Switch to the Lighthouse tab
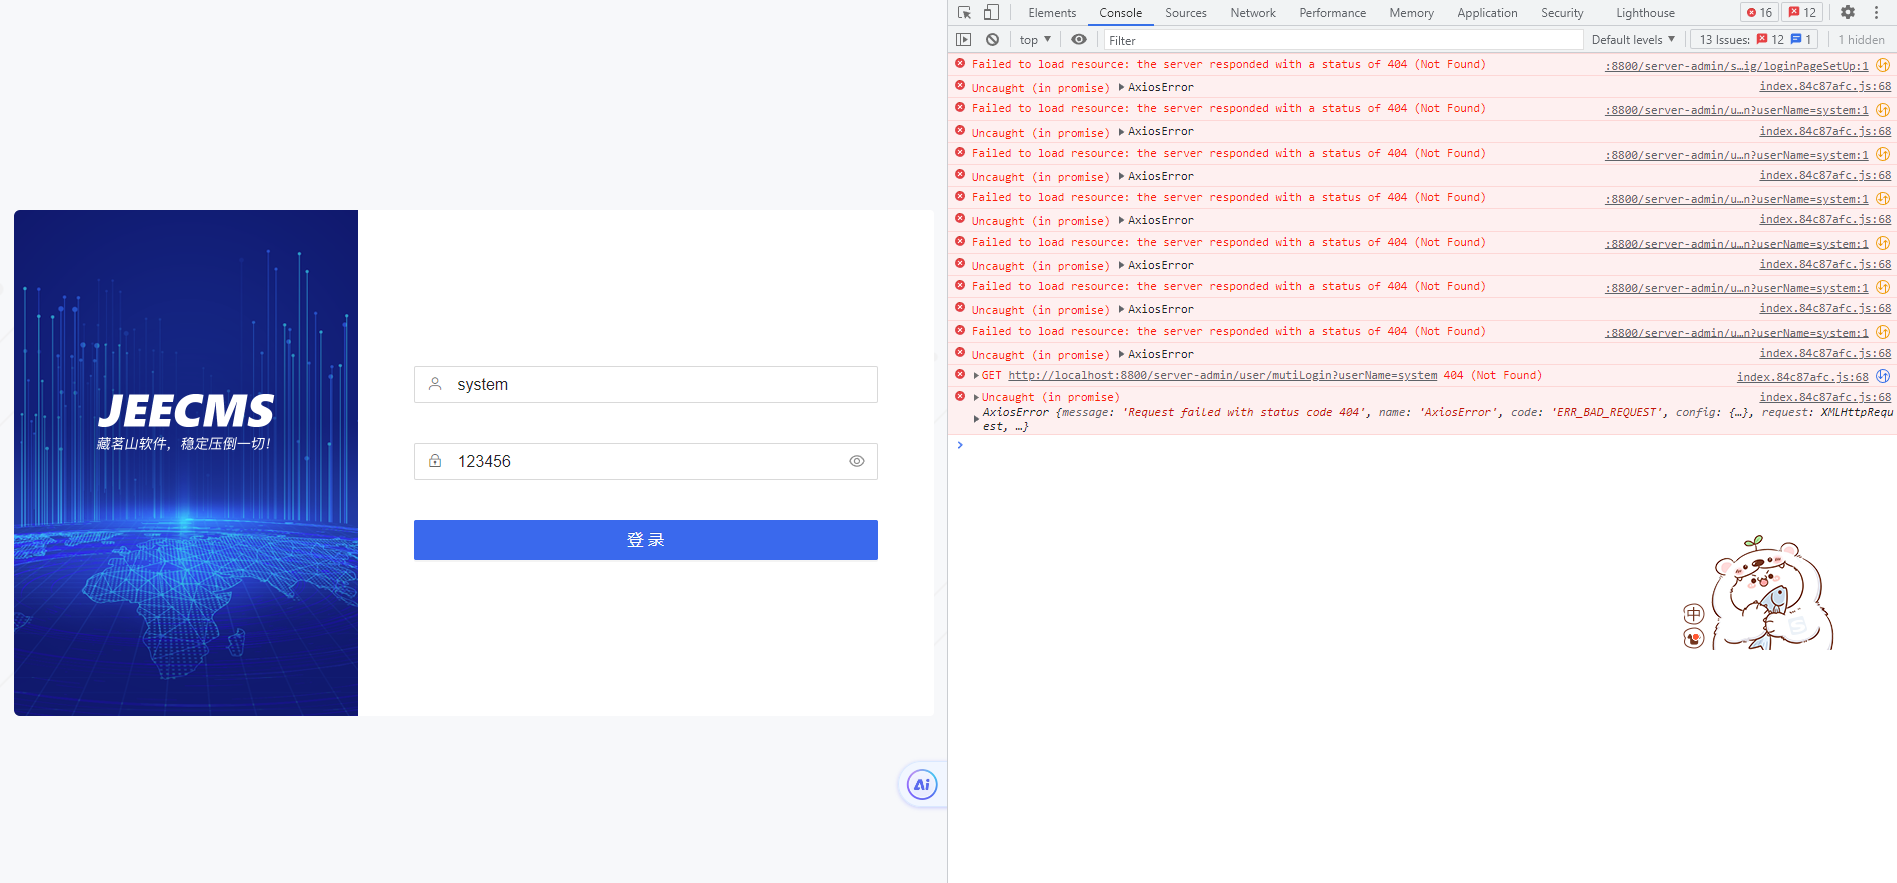 tap(1645, 13)
